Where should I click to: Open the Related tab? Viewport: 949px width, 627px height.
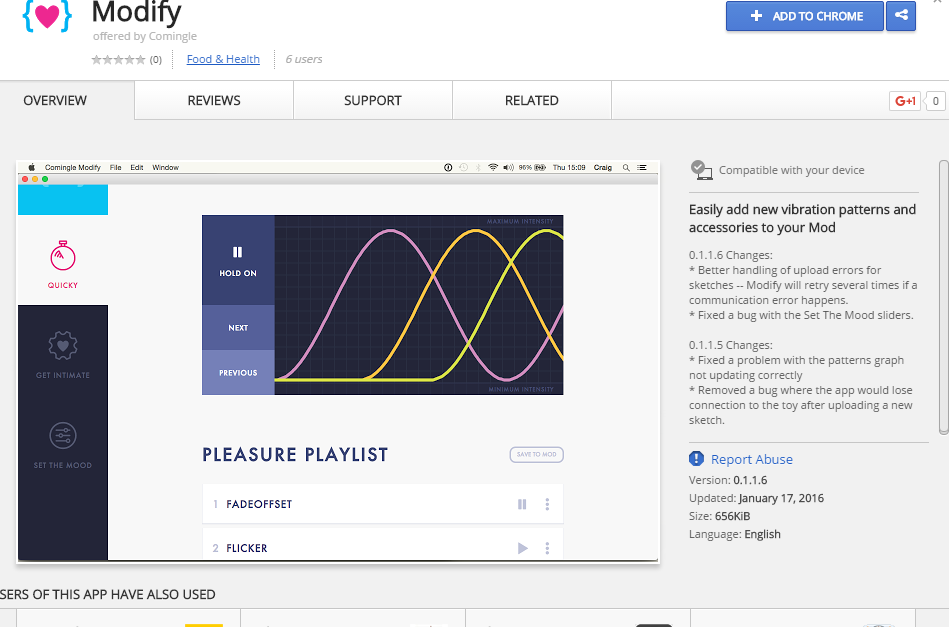point(531,100)
